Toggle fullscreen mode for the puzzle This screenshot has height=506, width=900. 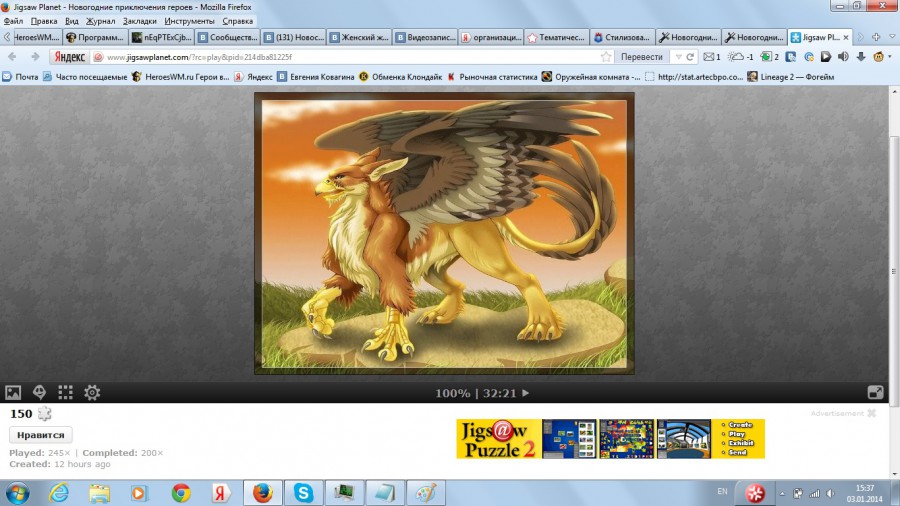click(875, 393)
